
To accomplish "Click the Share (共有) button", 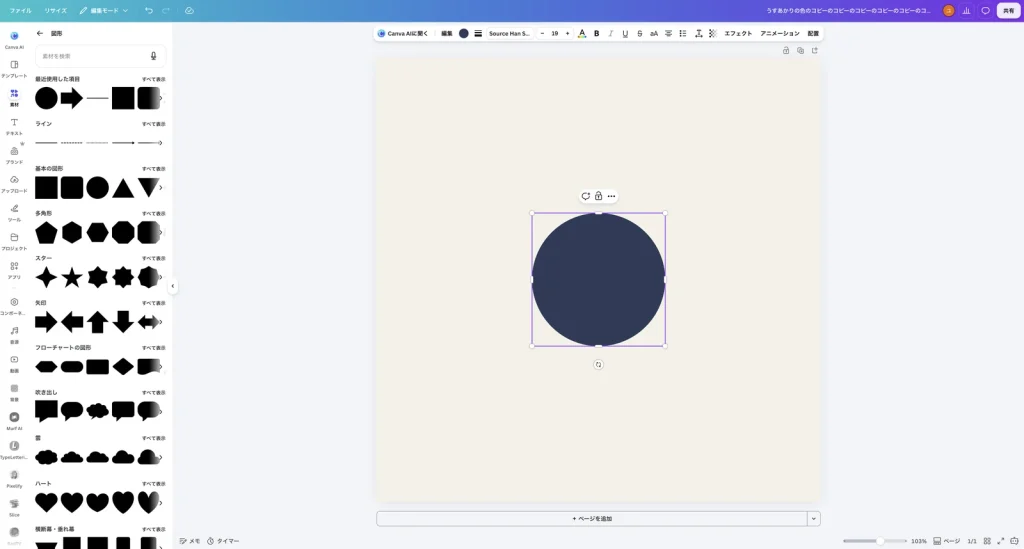I will click(1008, 10).
